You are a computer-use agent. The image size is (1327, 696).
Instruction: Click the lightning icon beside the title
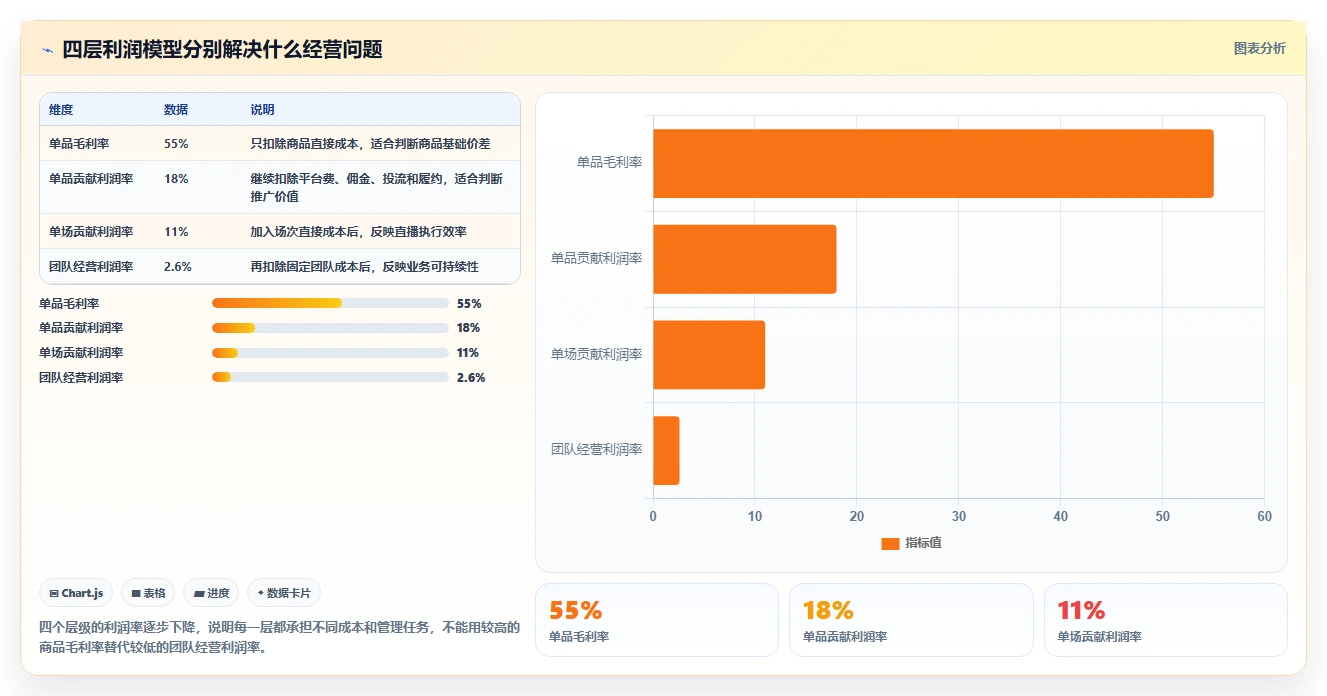[x=47, y=50]
